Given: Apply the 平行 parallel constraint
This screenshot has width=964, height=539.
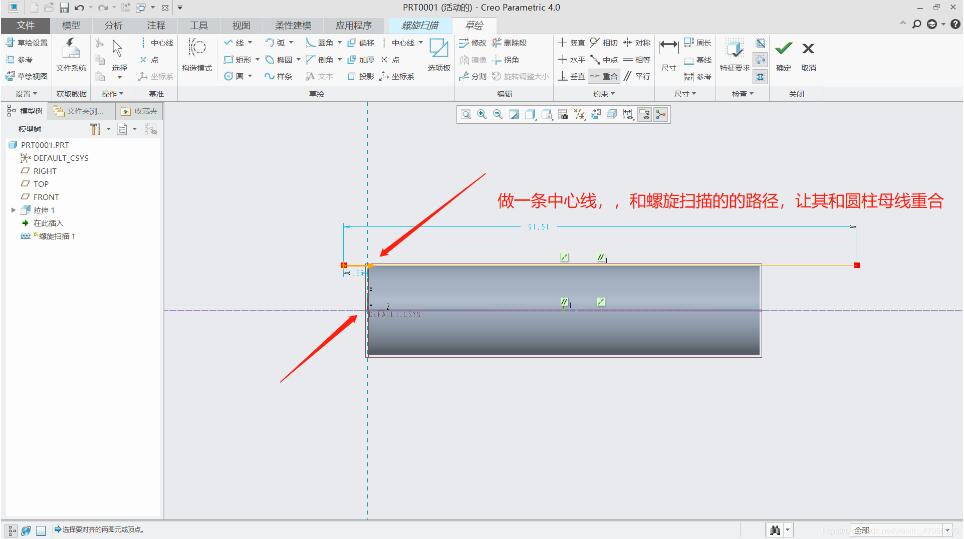Looking at the screenshot, I should tap(637, 76).
